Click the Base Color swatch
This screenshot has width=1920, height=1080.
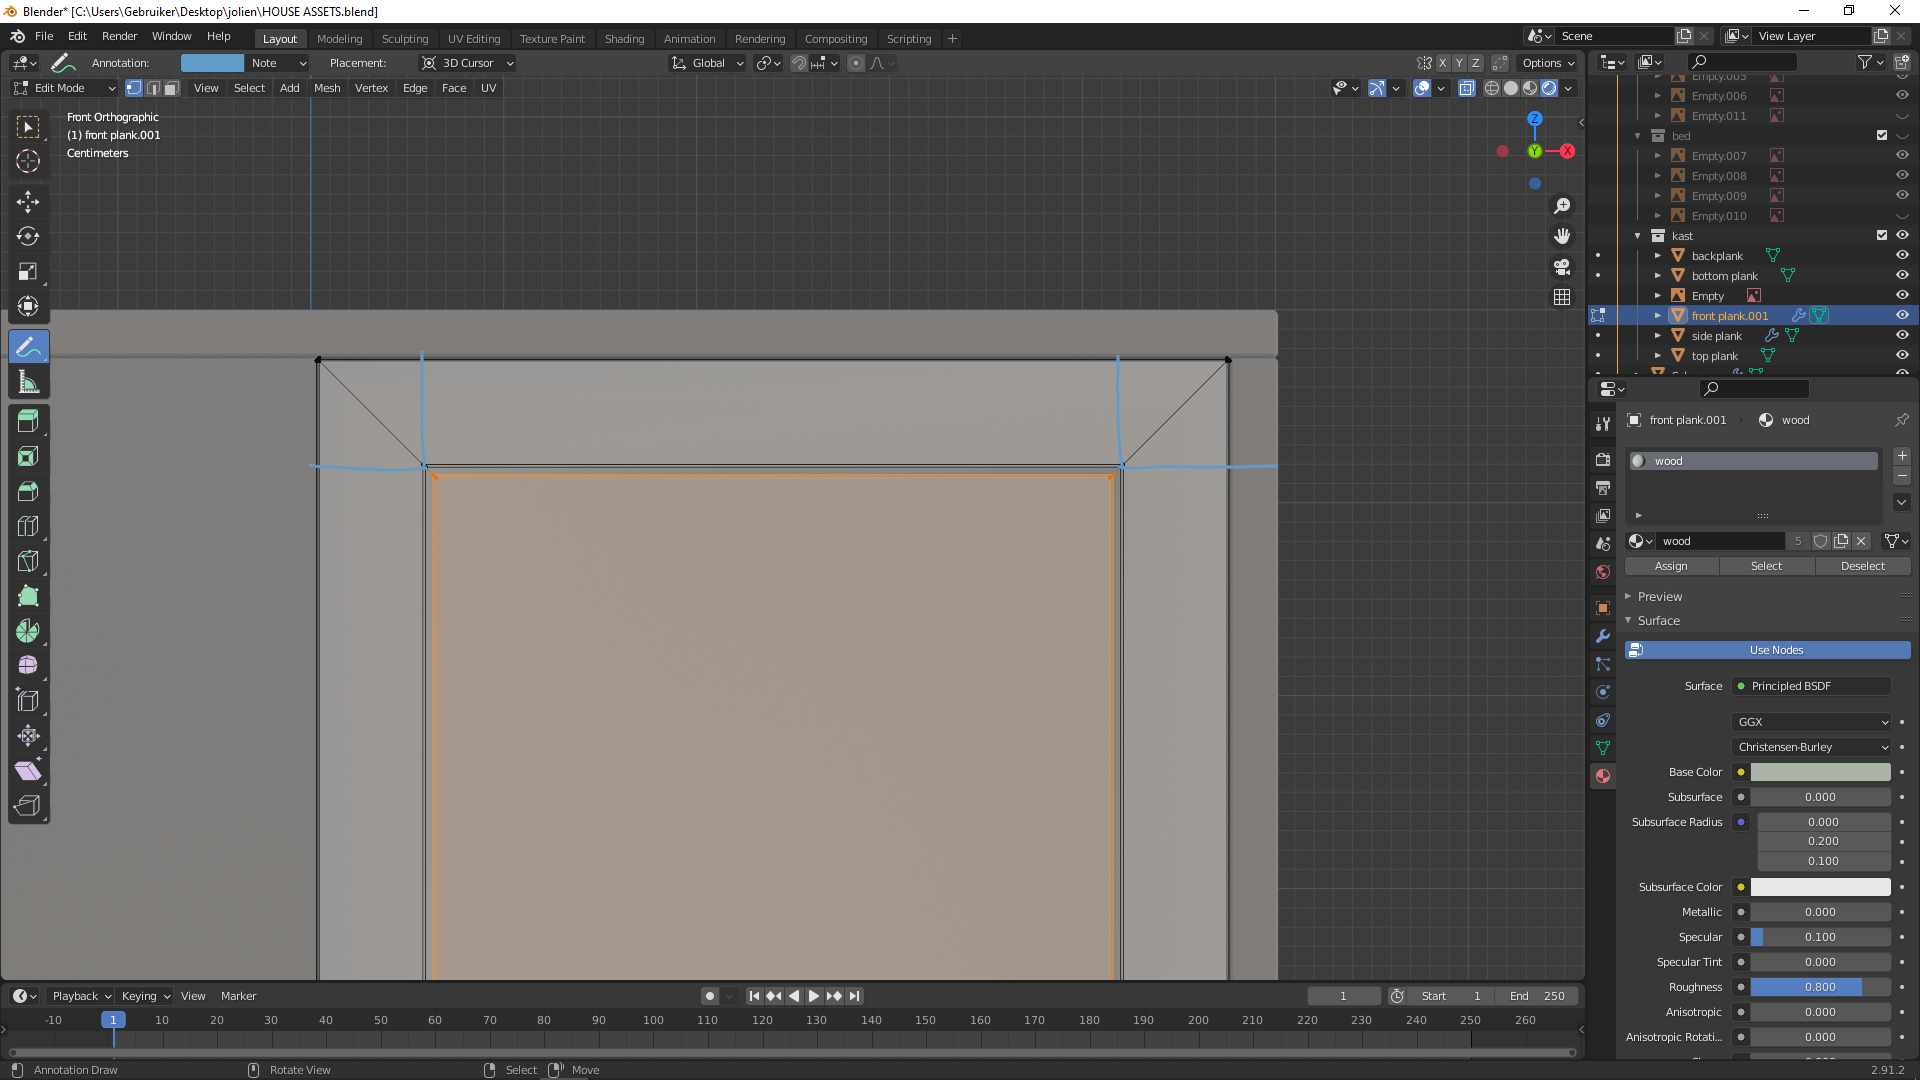click(x=1820, y=772)
